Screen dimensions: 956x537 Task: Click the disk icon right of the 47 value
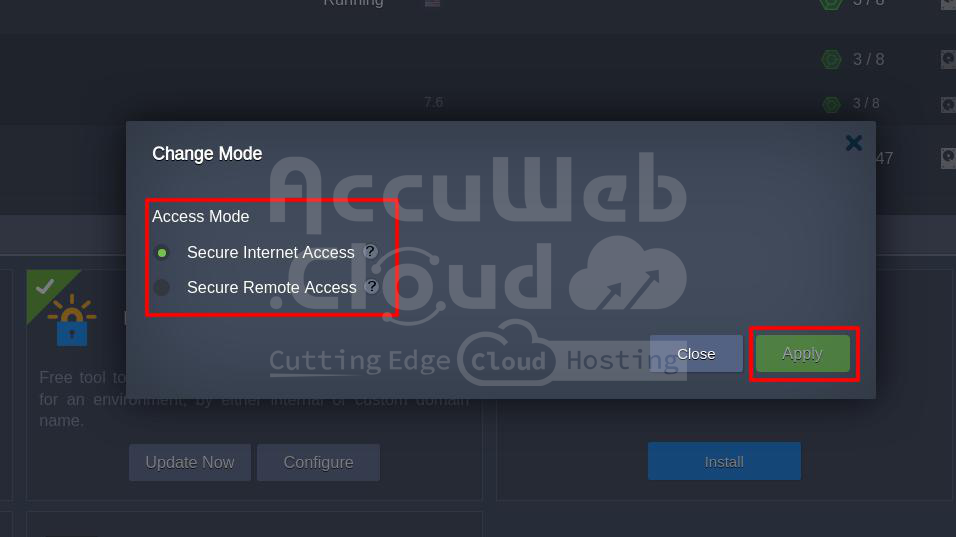pyautogui.click(x=948, y=158)
